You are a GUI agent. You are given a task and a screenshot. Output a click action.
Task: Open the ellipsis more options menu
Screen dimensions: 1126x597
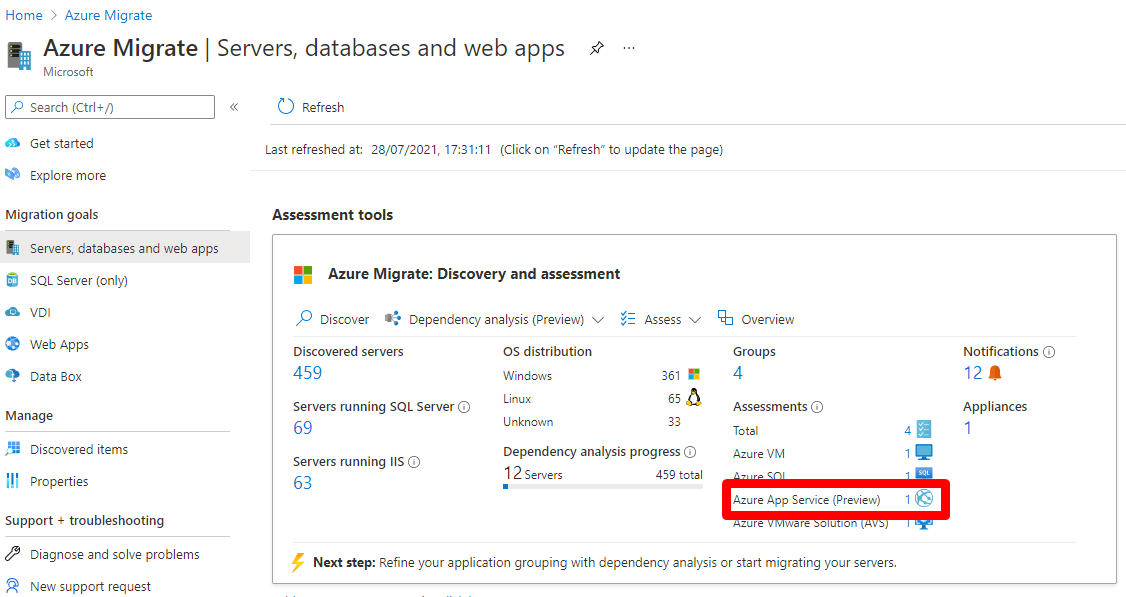click(x=629, y=48)
